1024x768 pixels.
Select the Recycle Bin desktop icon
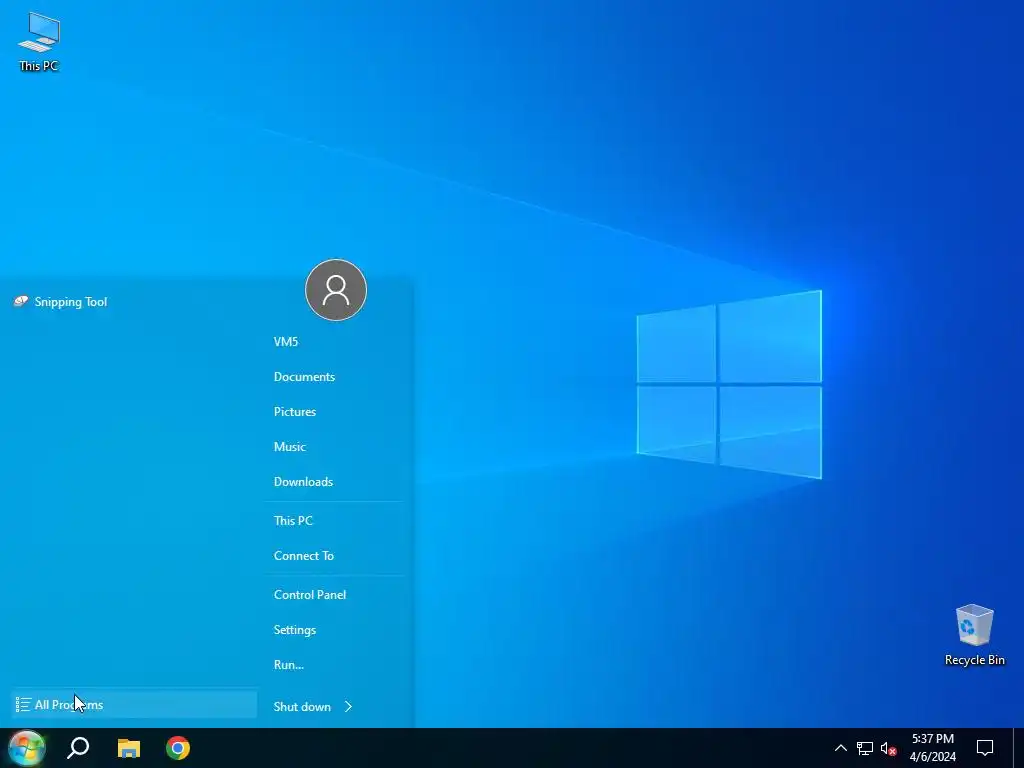point(974,635)
